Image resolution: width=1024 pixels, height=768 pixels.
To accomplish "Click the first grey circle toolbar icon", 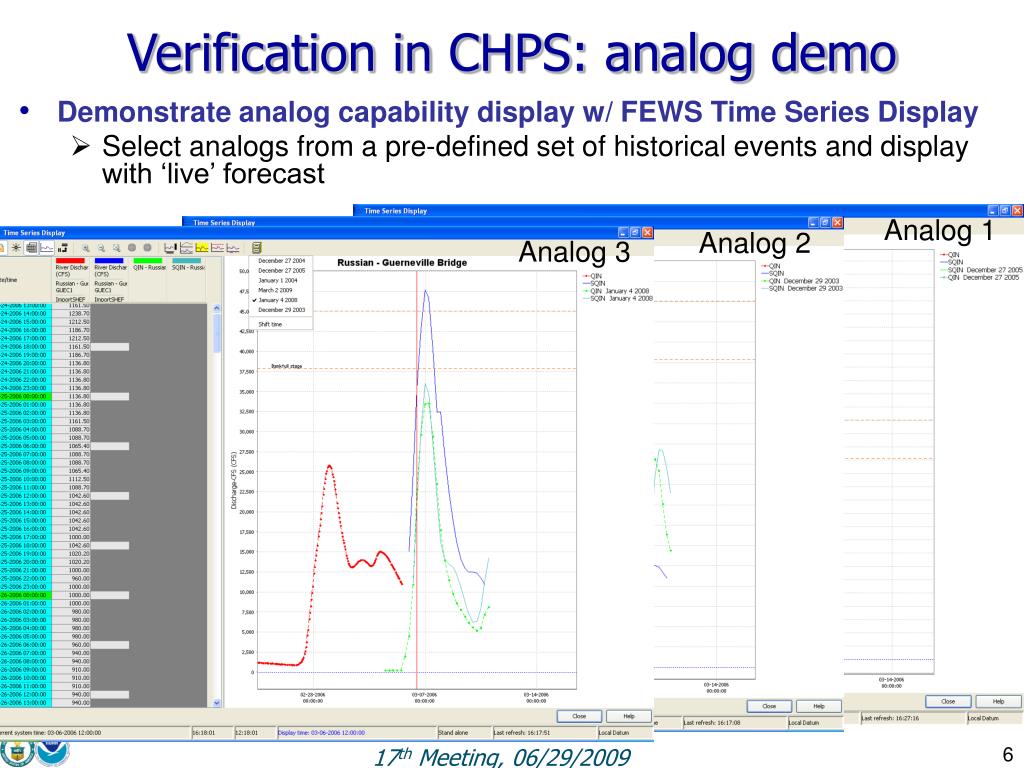I will 132,248.
